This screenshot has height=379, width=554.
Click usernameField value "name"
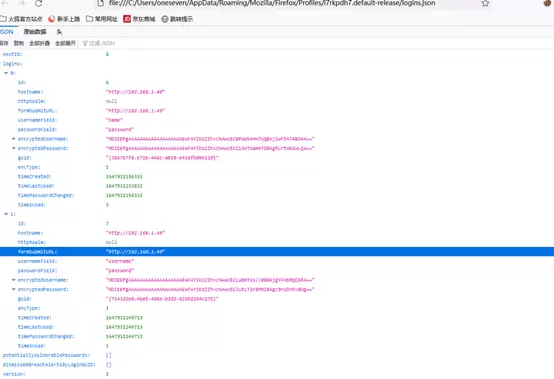[114, 120]
